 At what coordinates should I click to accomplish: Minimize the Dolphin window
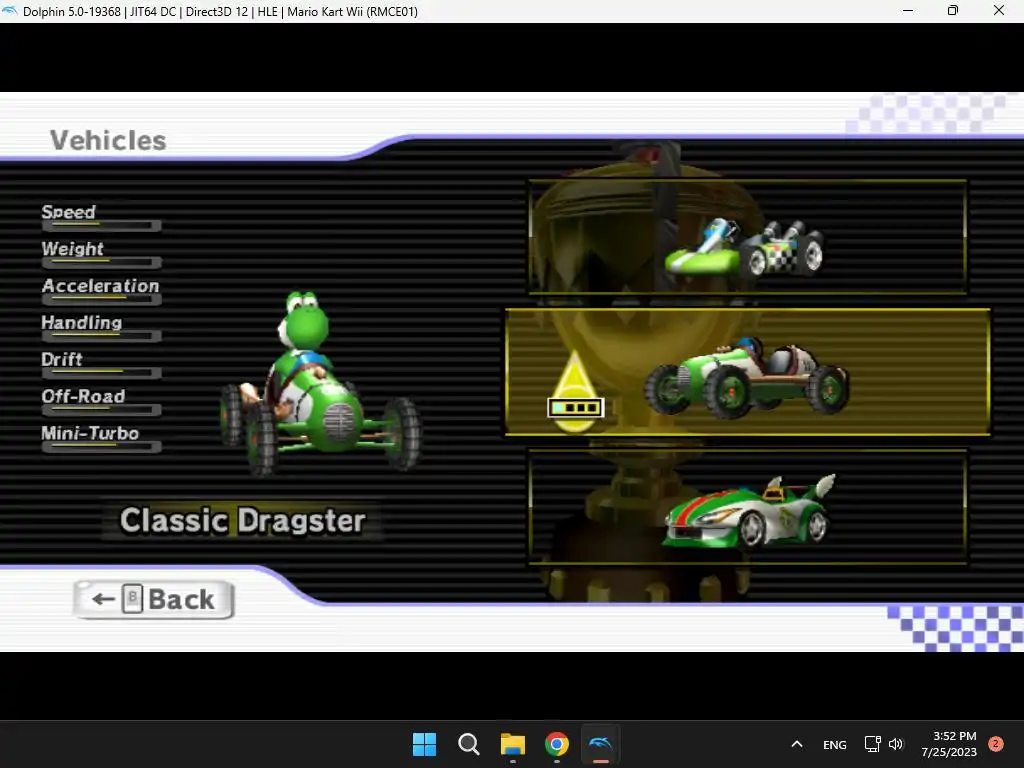click(908, 10)
